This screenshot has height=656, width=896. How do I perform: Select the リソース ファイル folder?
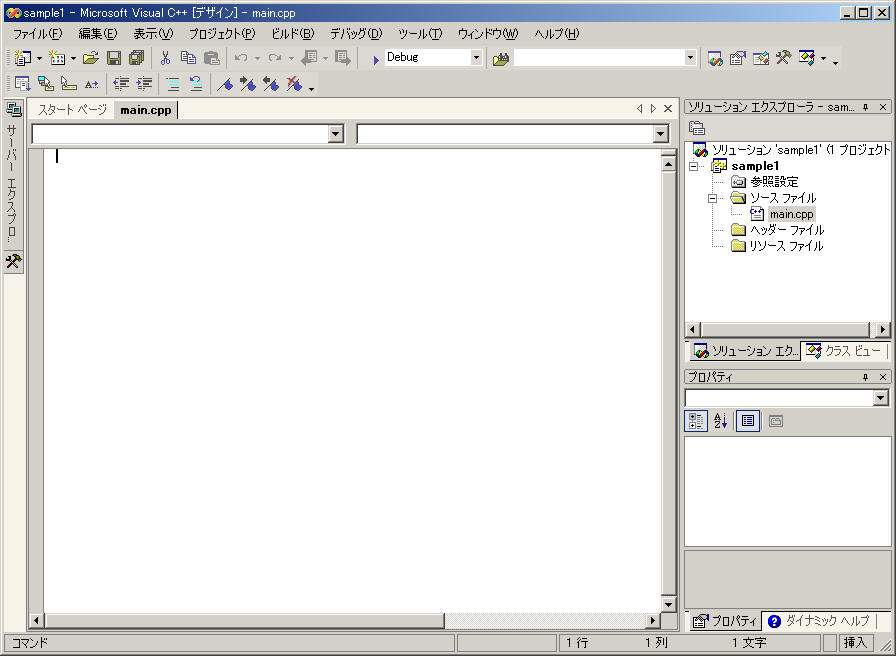(786, 246)
